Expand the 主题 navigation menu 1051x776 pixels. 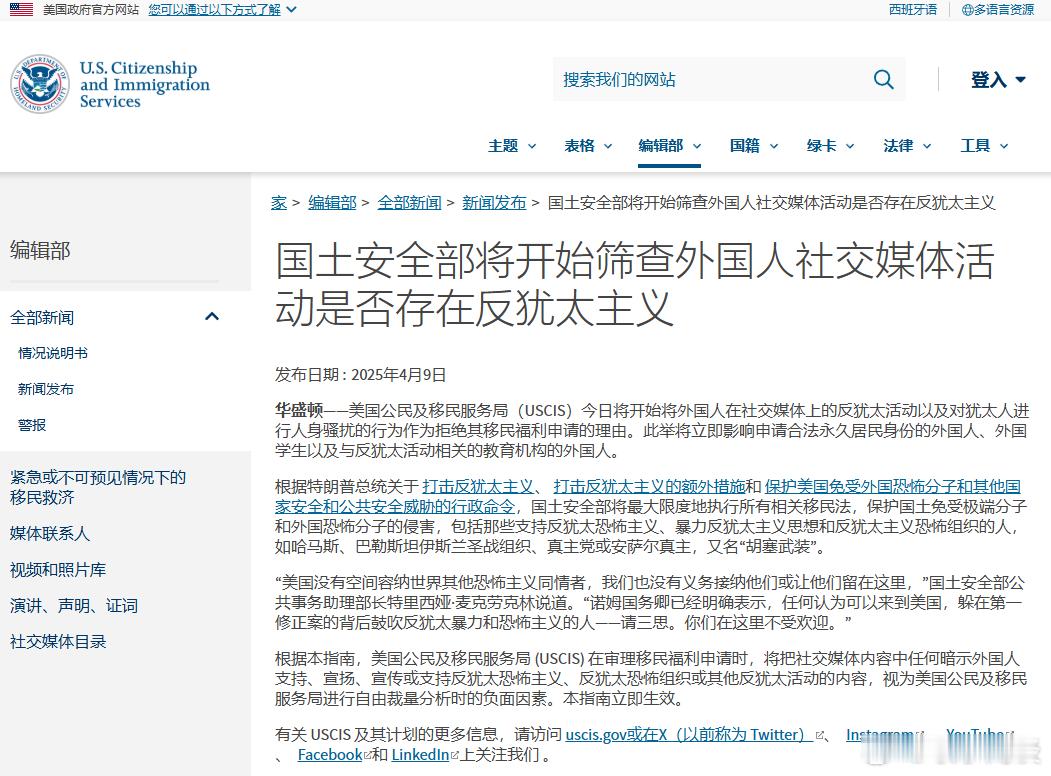512,145
